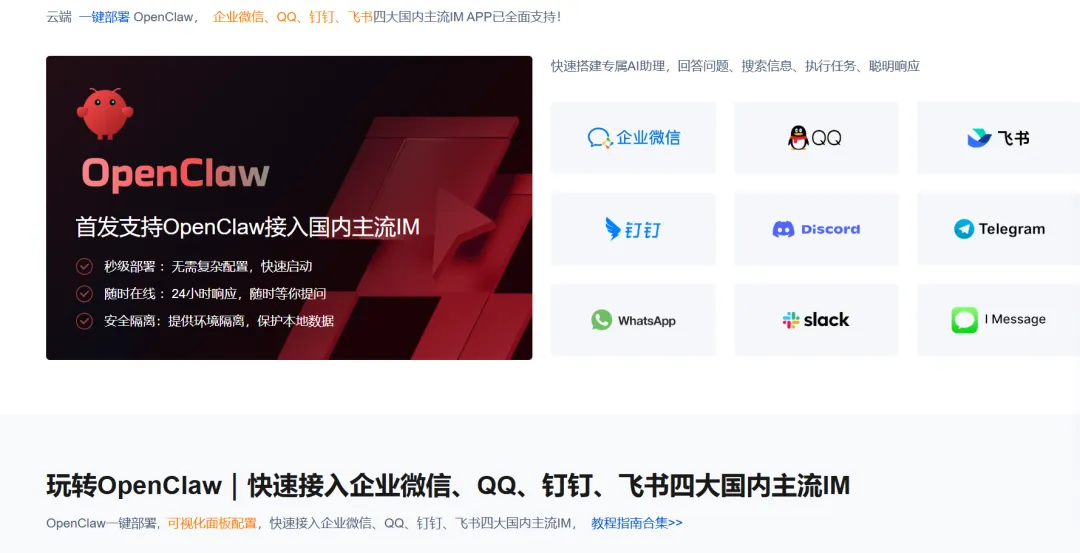Click 首发支持OpenClaw接入国内主流IM headline
This screenshot has height=553, width=1080.
tap(248, 228)
